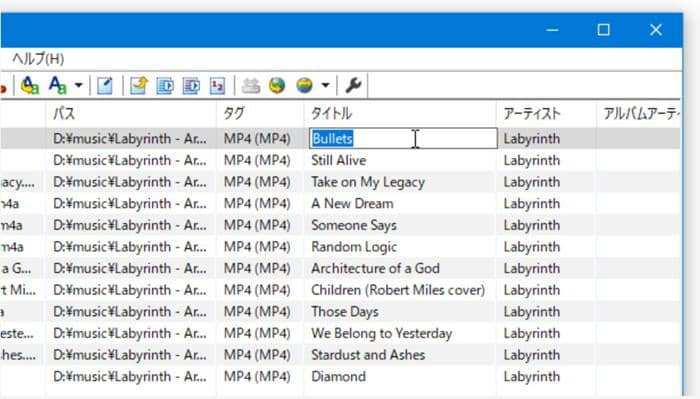Expand the dropdown beside the tag sources globe
The height and width of the screenshot is (399, 700).
(325, 85)
